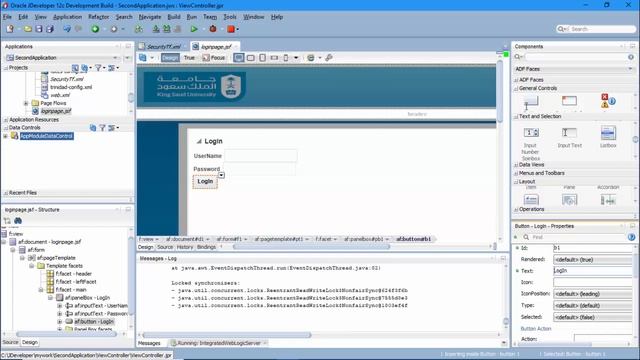This screenshot has width=640, height=360.
Task: Collapse the General Controls component section
Action: (516, 89)
